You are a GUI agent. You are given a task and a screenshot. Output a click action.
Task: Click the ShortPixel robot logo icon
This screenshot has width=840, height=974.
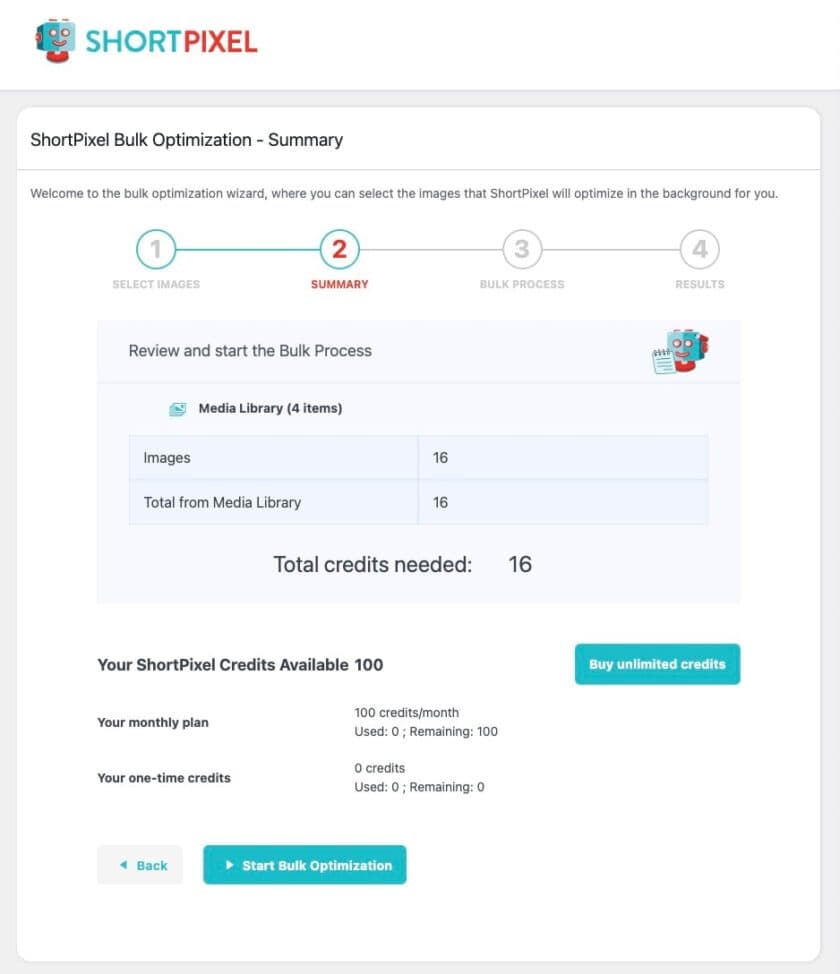point(54,41)
